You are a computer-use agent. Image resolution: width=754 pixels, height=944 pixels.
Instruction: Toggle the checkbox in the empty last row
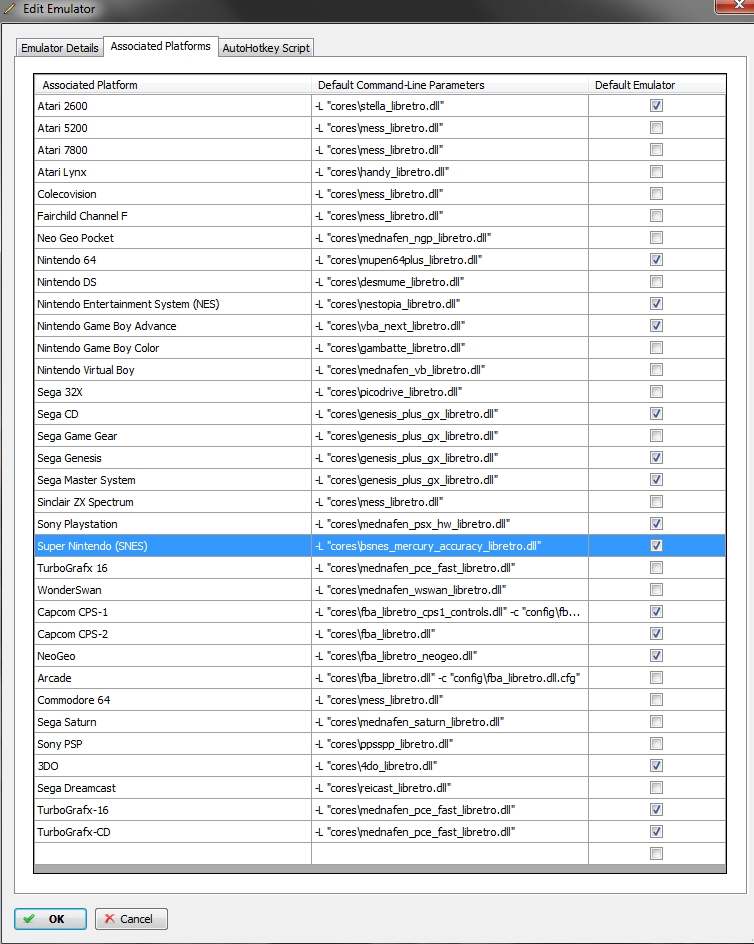656,854
